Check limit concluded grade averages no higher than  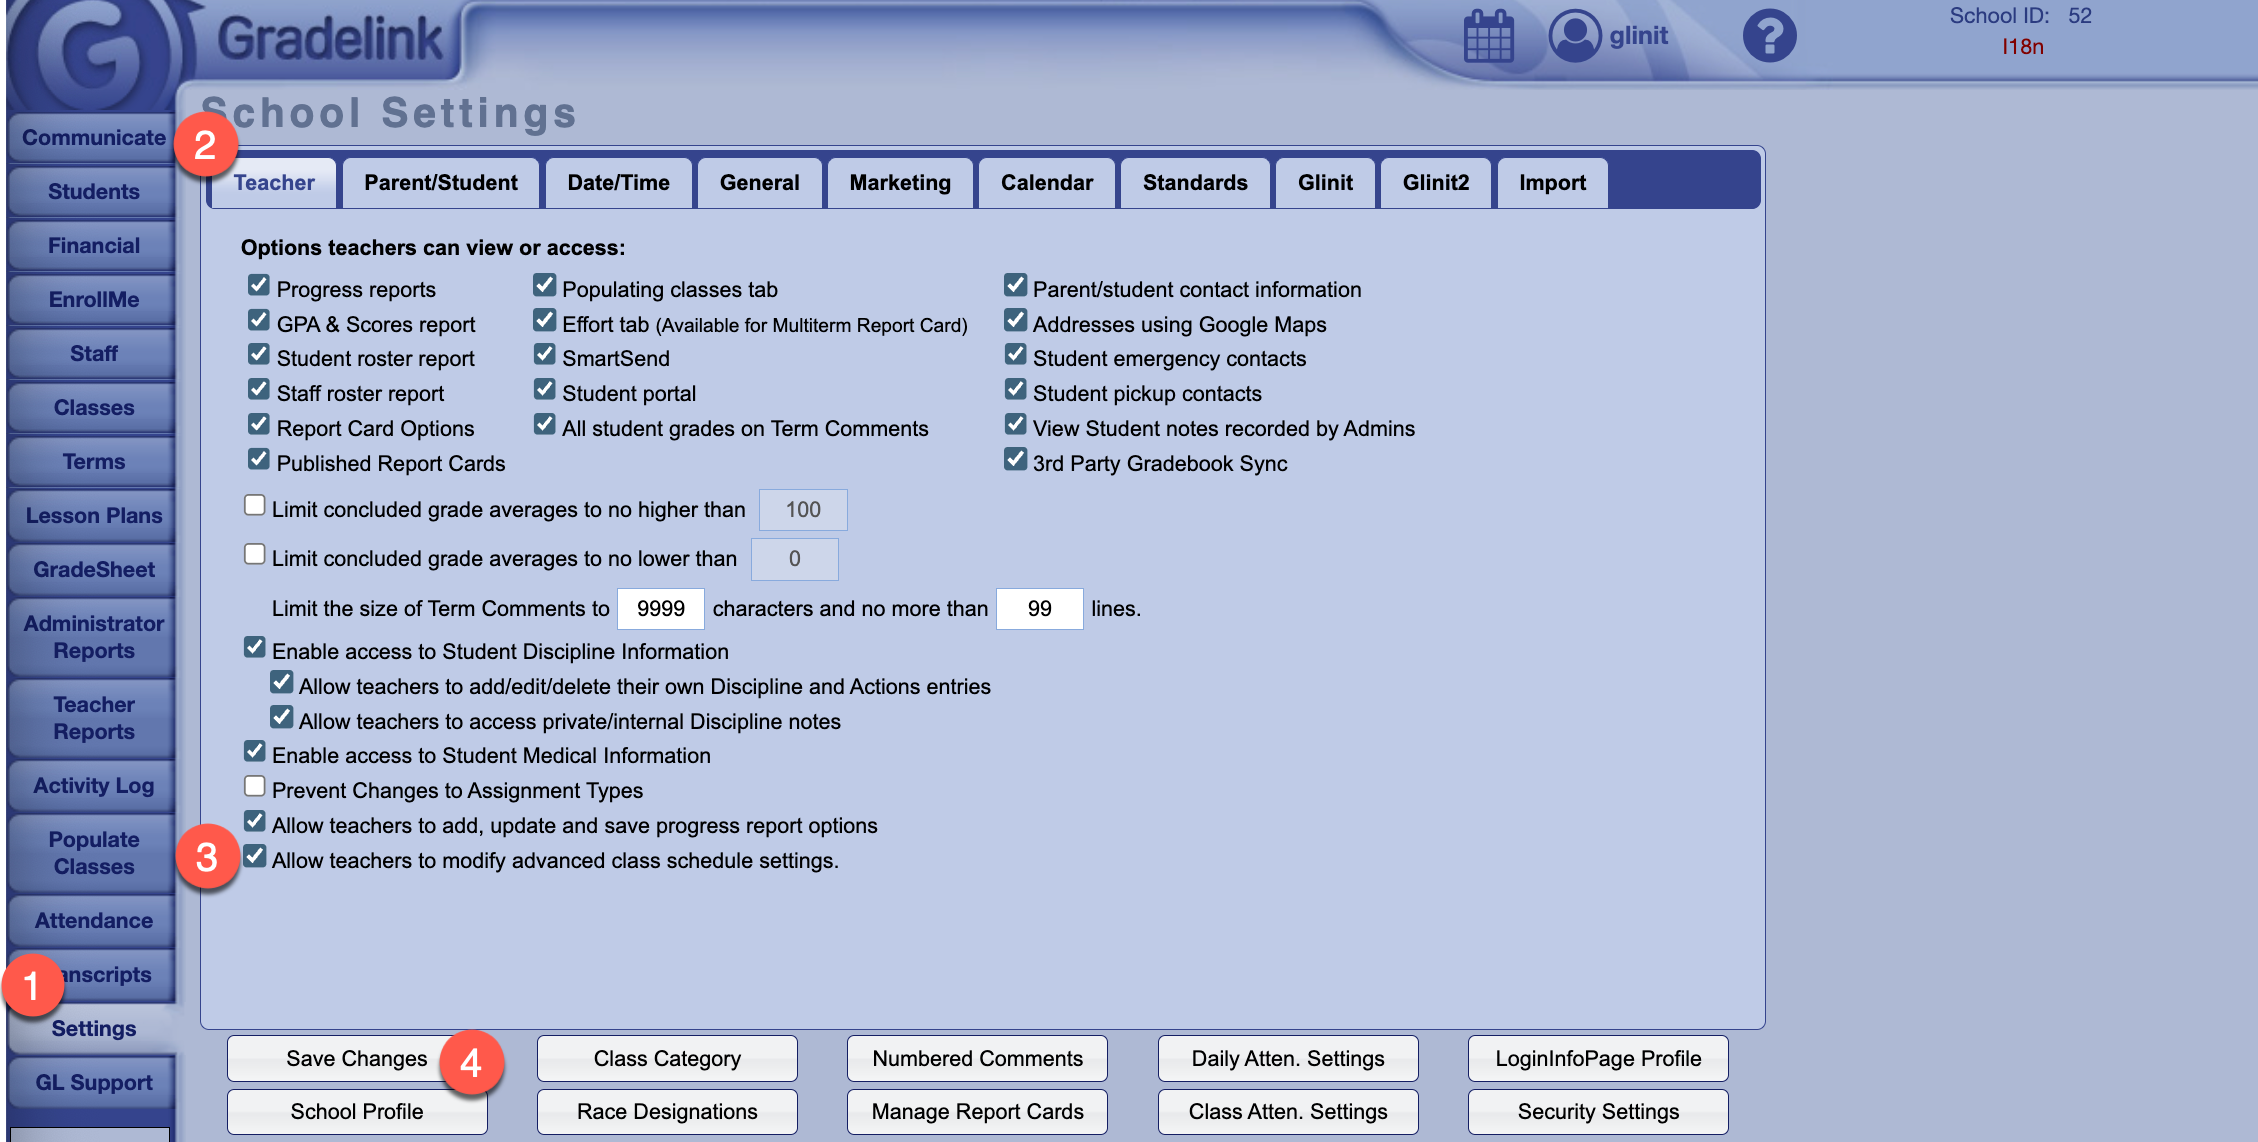[x=254, y=504]
